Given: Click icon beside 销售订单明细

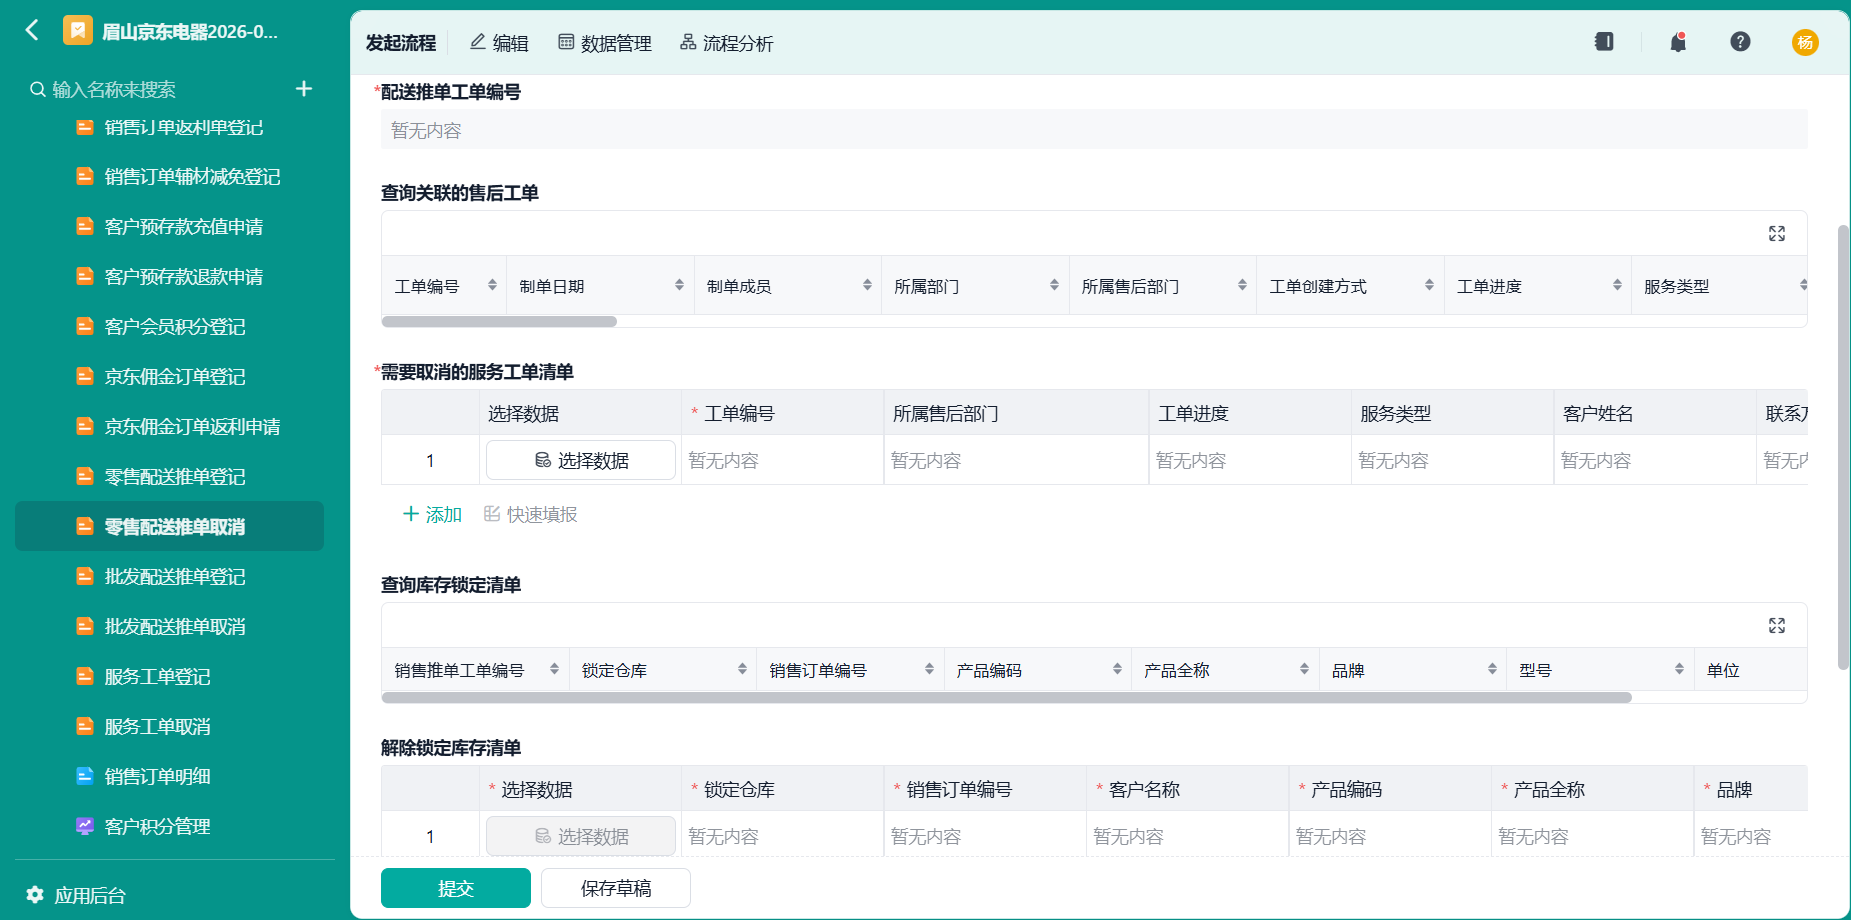Looking at the screenshot, I should tap(85, 776).
